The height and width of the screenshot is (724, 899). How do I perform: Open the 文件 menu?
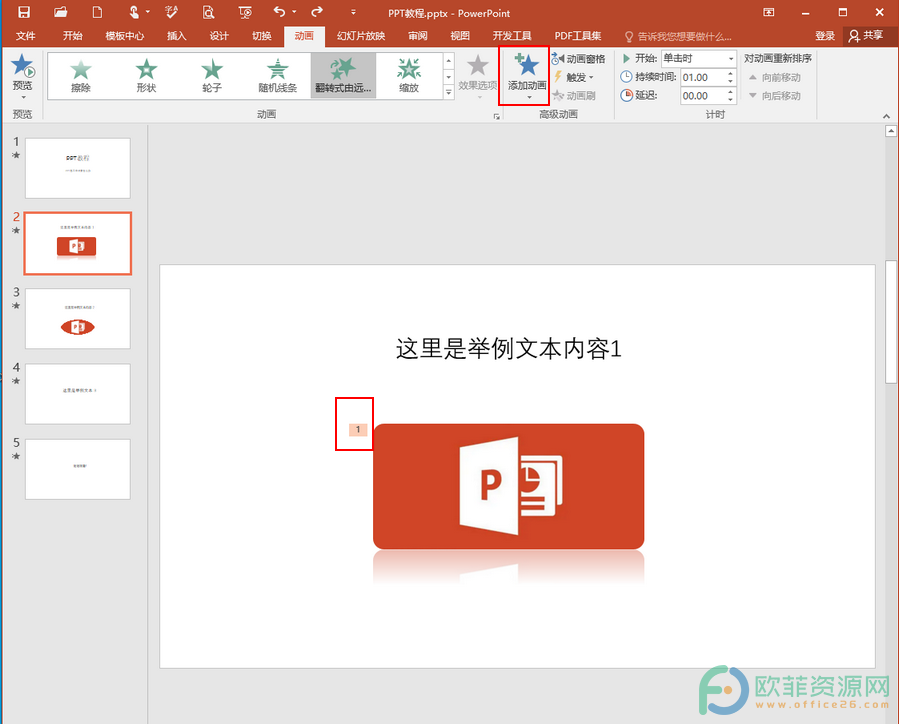pyautogui.click(x=25, y=36)
